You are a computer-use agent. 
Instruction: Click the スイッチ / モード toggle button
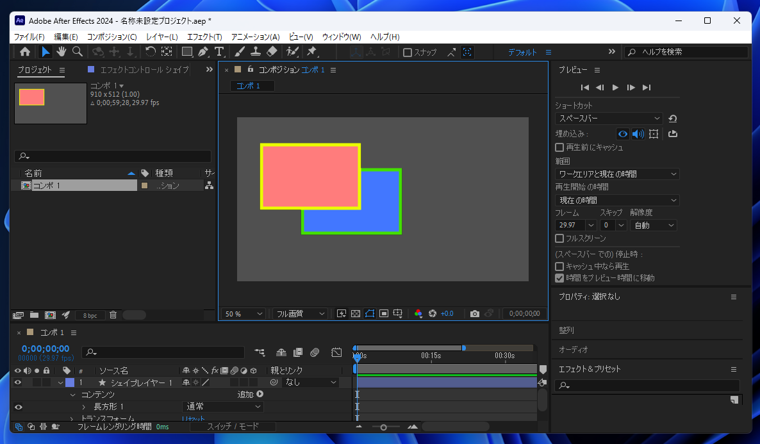coord(232,427)
